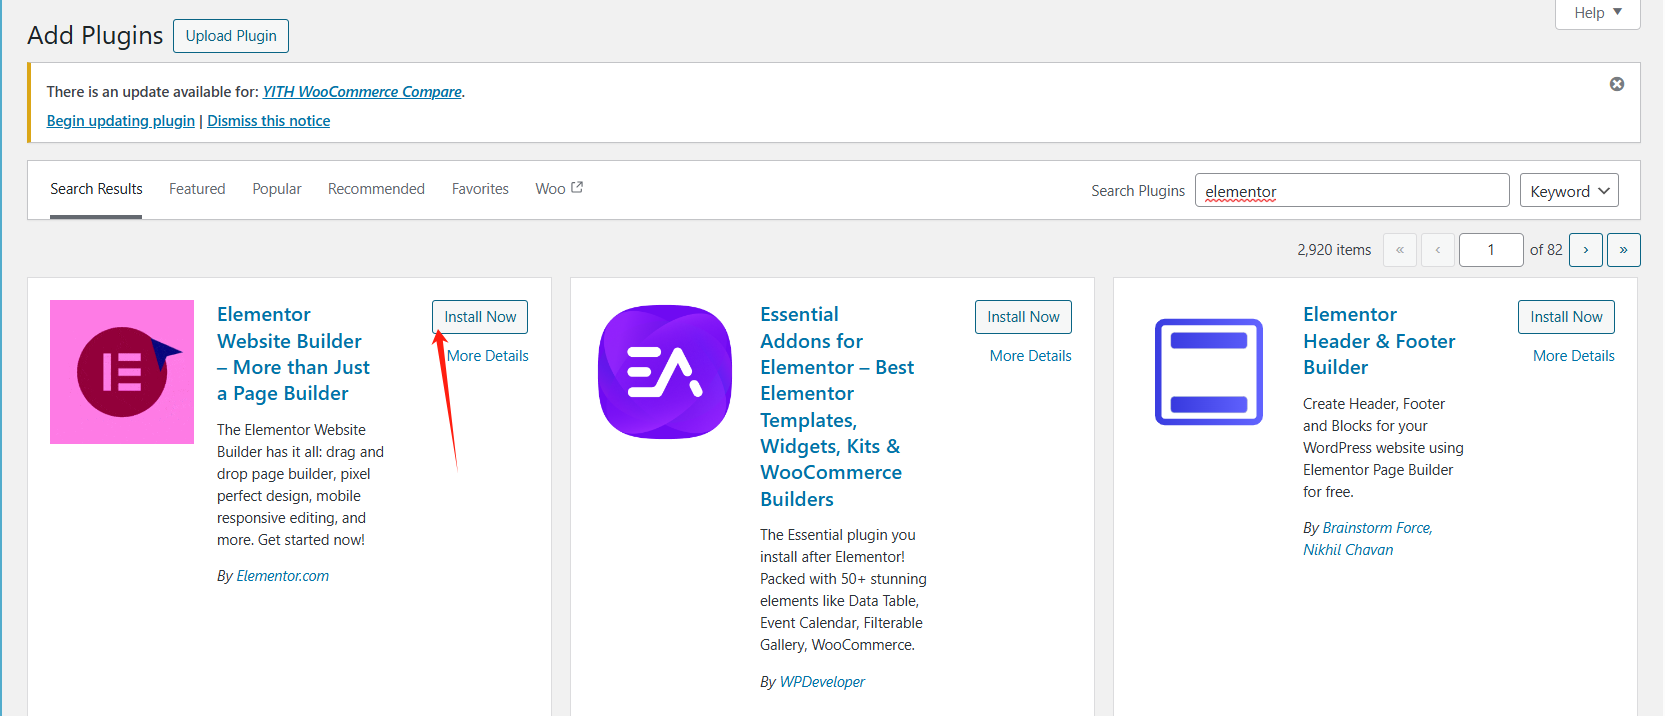
Task: Install the Elementor Website Builder plugin
Action: [x=480, y=317]
